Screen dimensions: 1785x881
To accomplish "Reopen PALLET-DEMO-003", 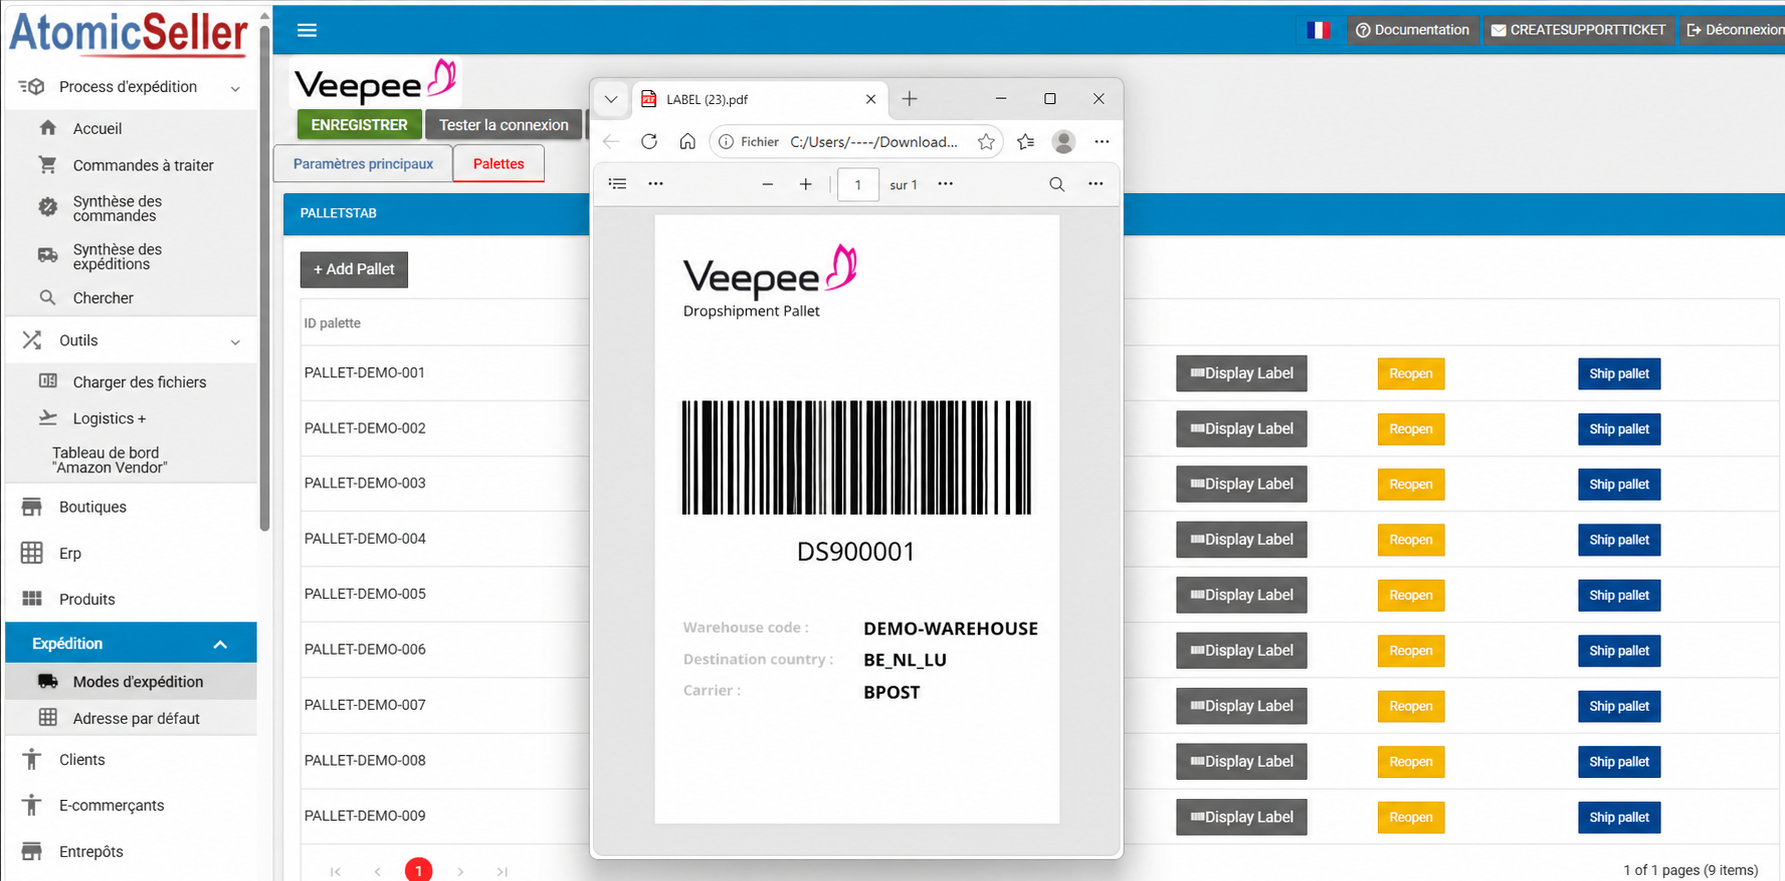I will click(1411, 484).
